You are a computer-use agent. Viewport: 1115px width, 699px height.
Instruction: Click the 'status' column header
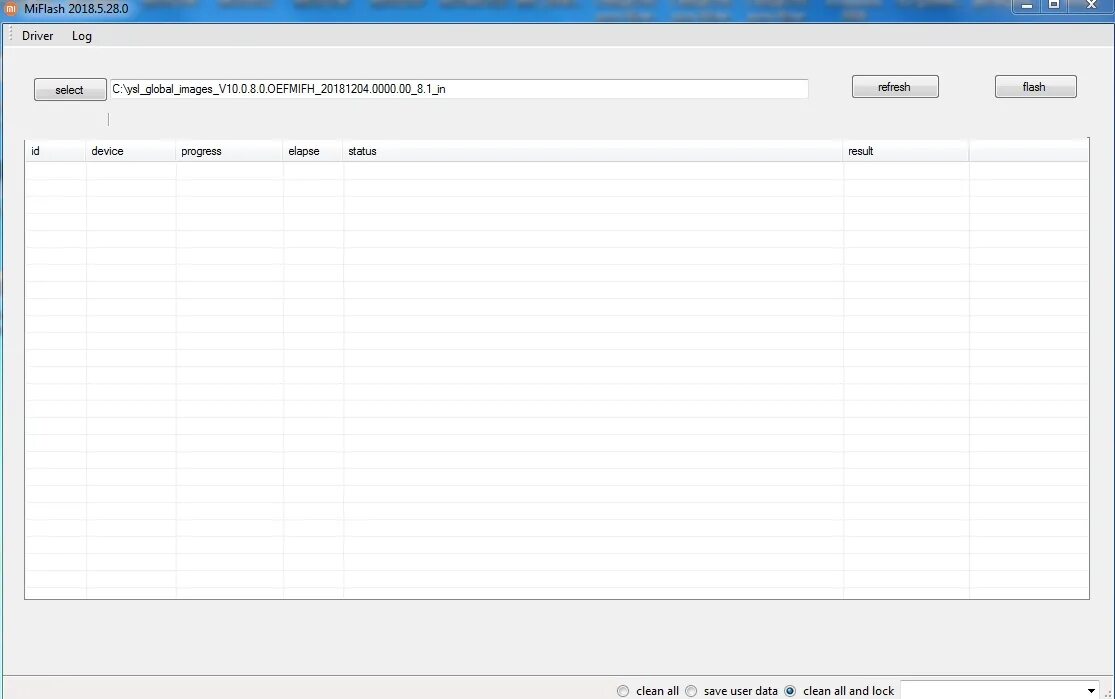click(x=593, y=151)
